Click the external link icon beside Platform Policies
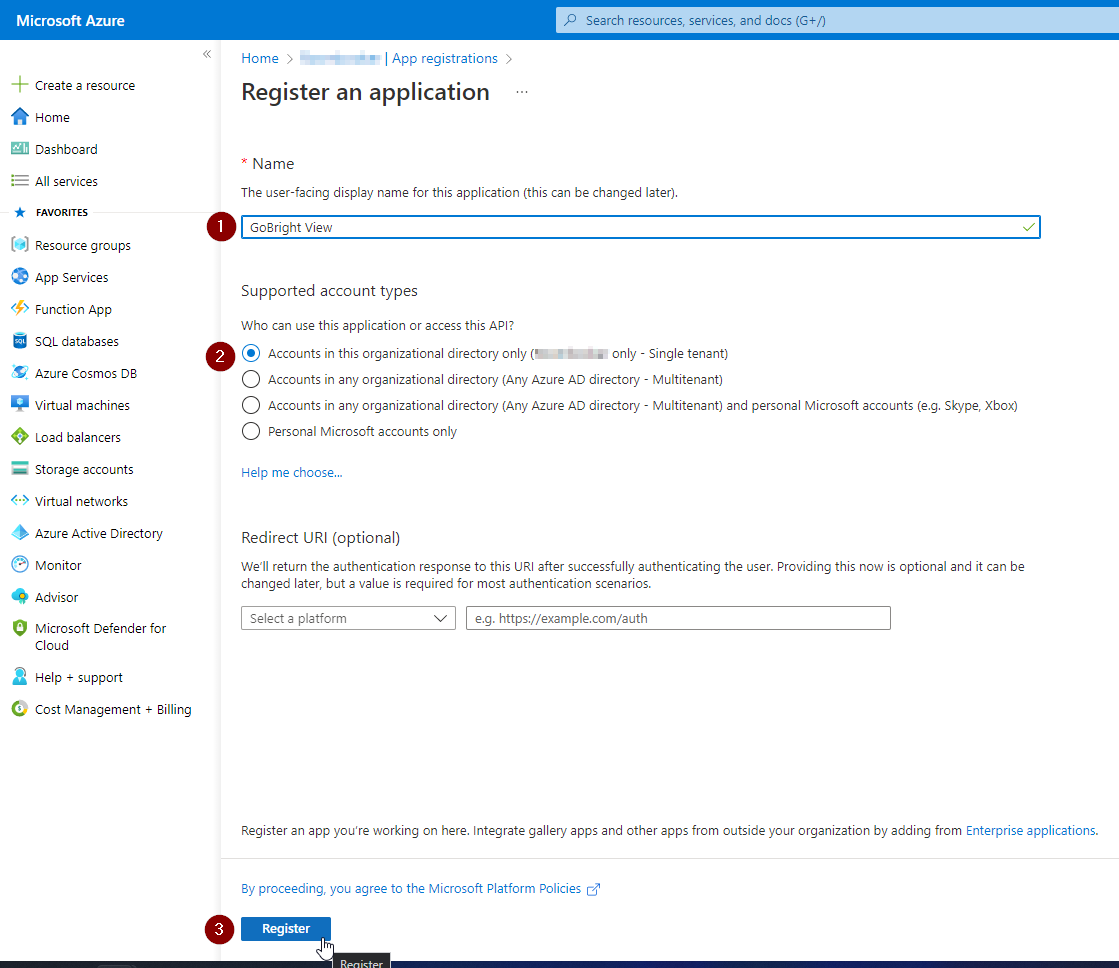1119x968 pixels. coord(593,889)
